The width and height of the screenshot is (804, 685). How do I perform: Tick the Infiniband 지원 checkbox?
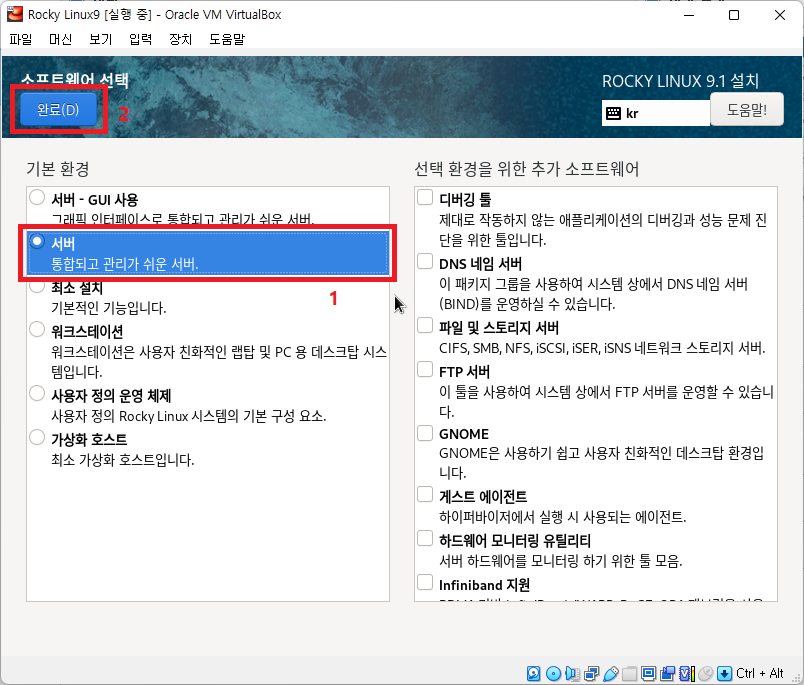click(x=425, y=582)
